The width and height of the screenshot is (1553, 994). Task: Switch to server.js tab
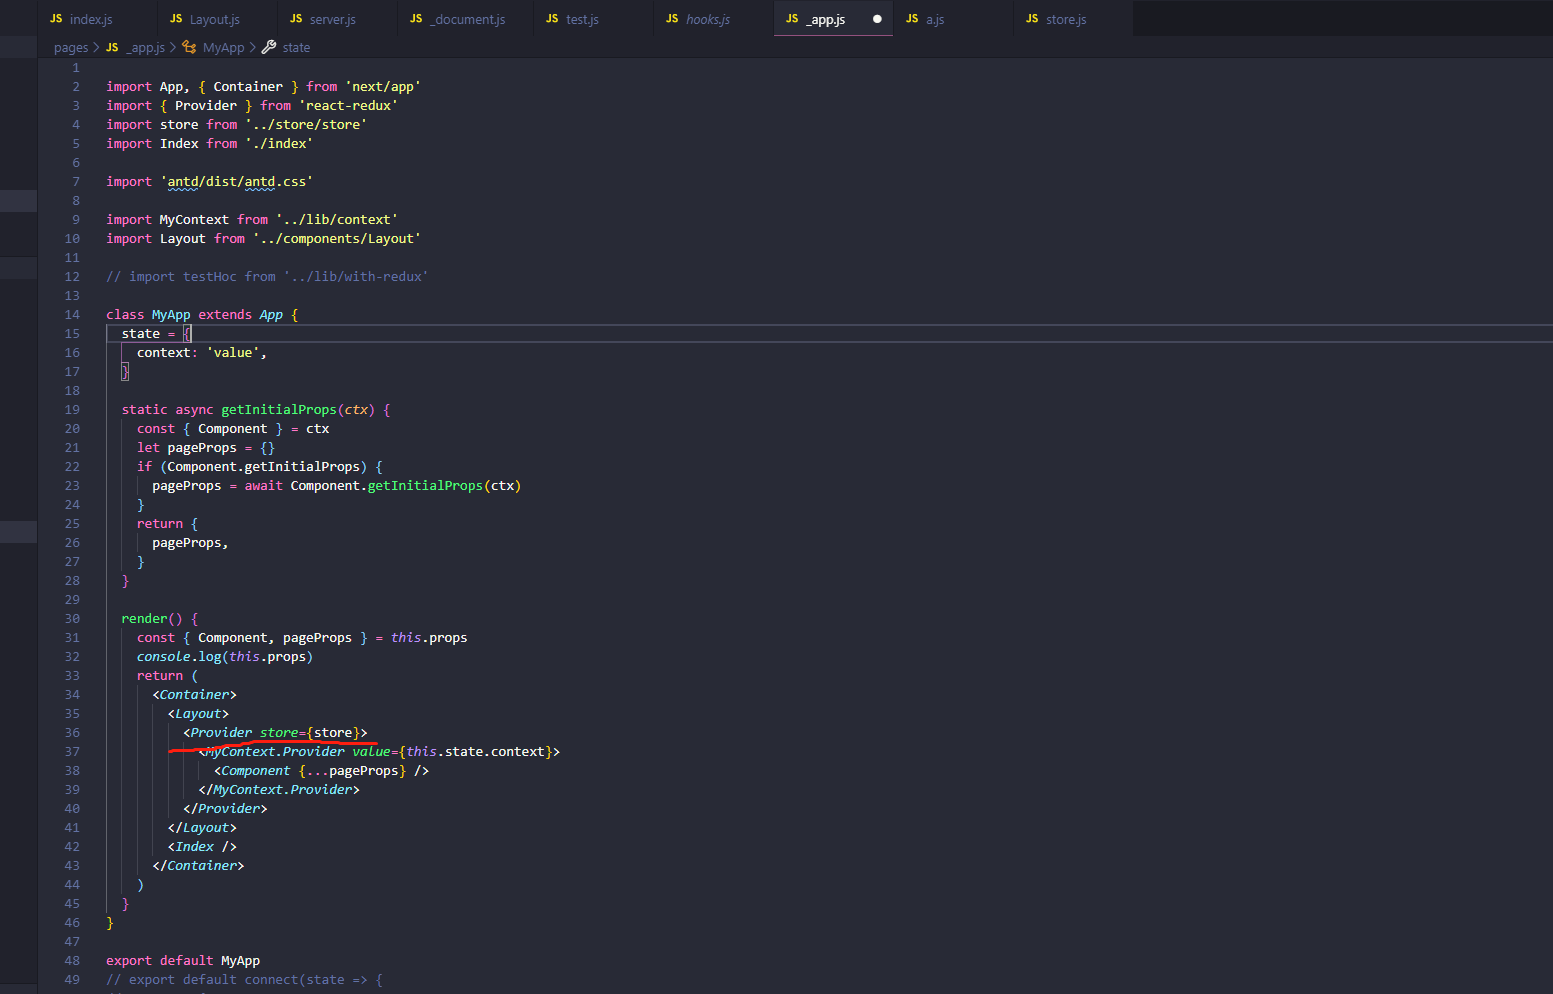[x=337, y=19]
